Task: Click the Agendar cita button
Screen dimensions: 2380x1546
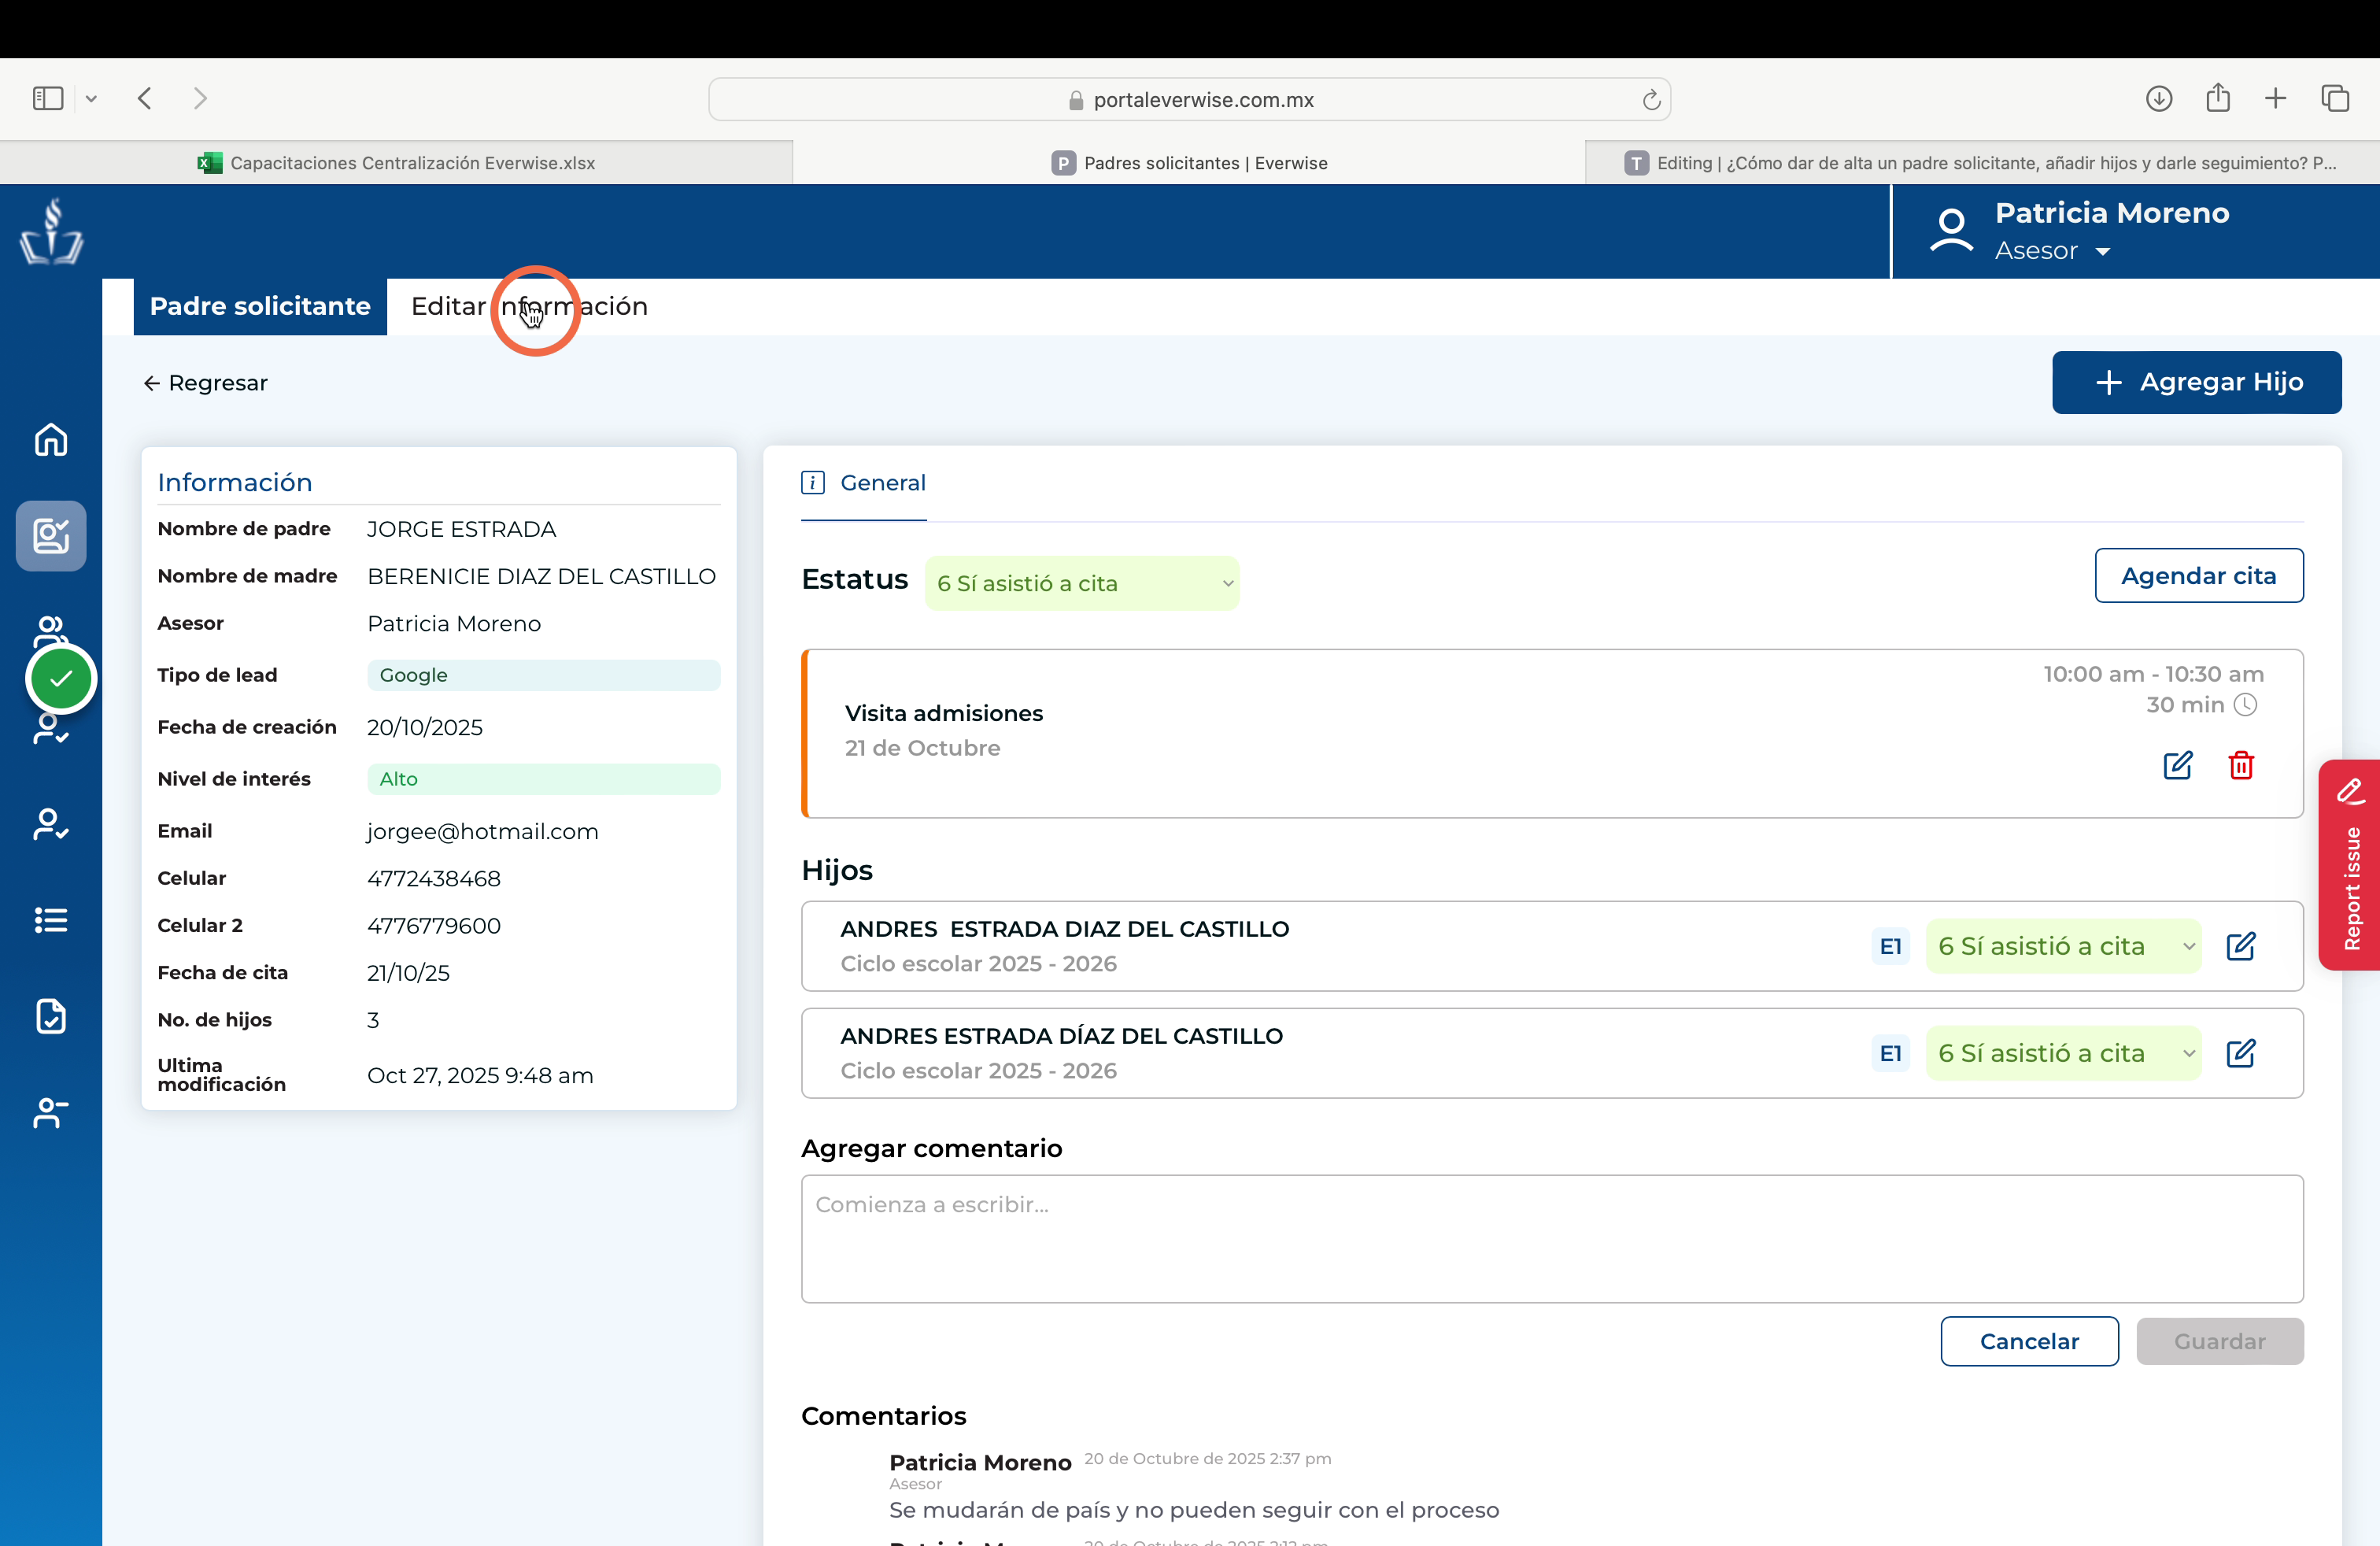Action: 2199,575
